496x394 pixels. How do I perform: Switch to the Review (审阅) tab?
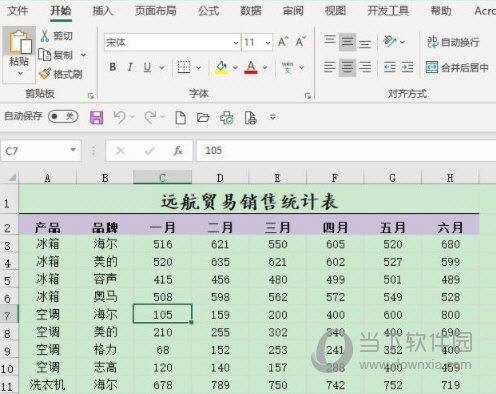click(293, 11)
